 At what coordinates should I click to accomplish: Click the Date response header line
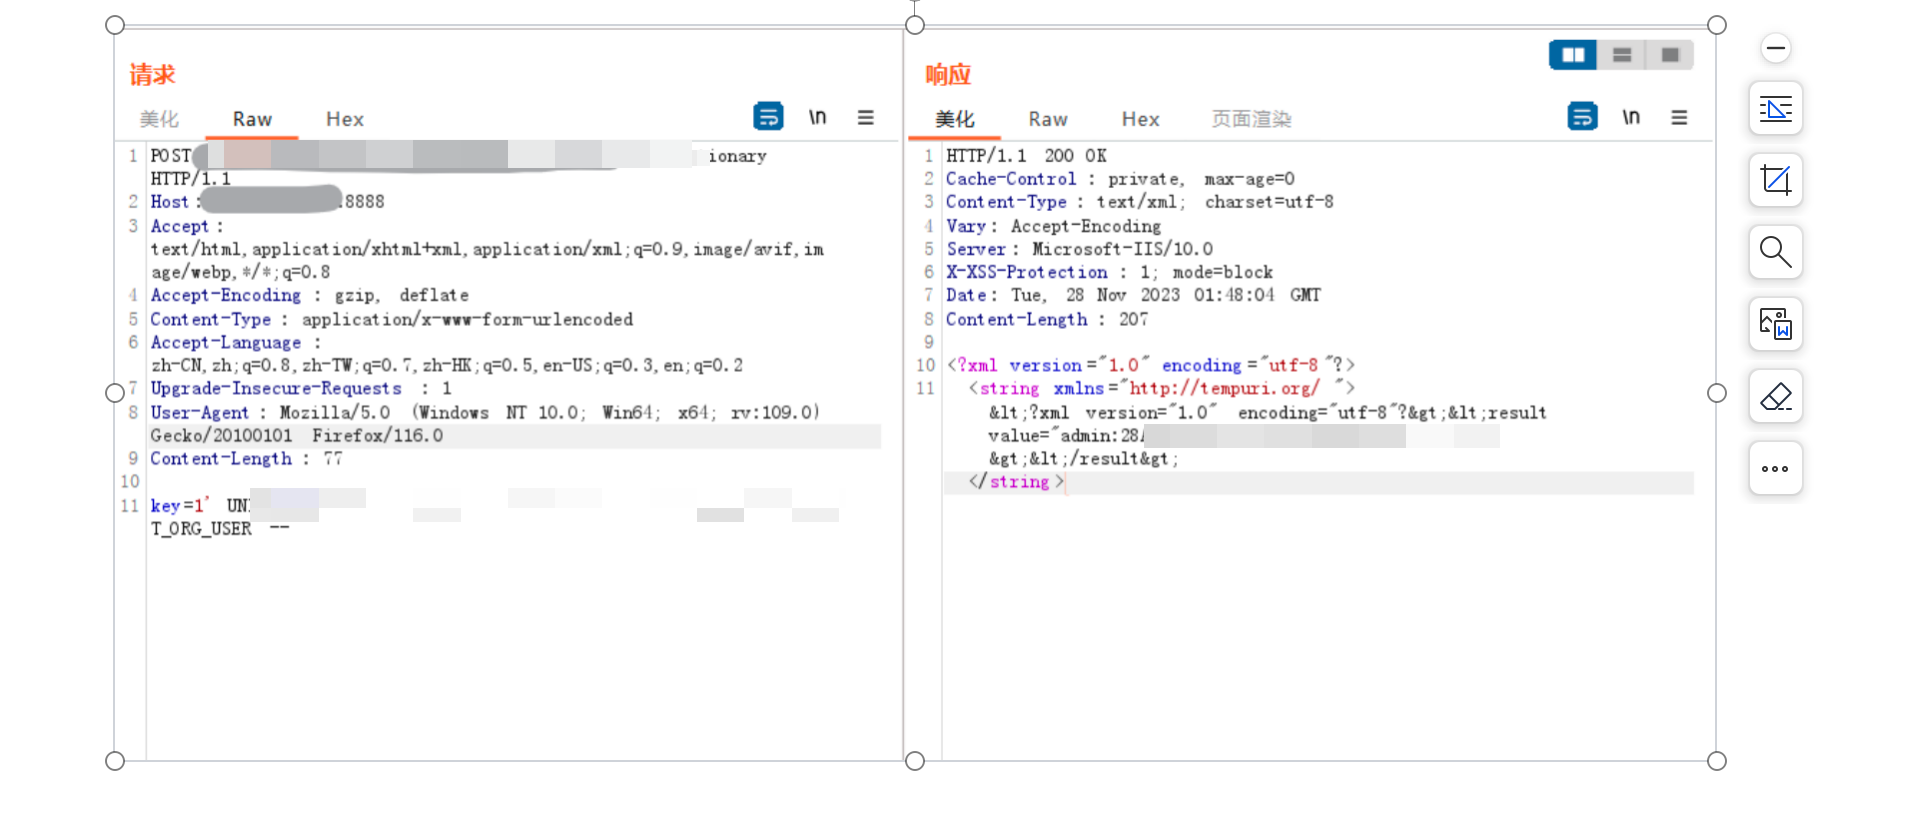(x=1134, y=295)
